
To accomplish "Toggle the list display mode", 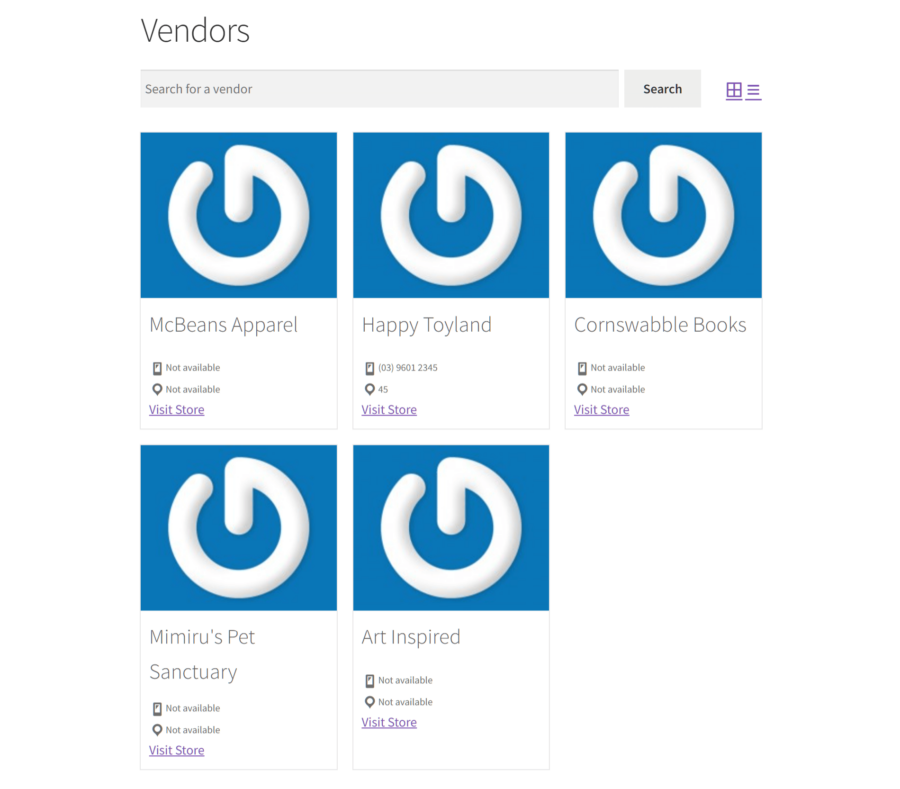I will pyautogui.click(x=755, y=90).
